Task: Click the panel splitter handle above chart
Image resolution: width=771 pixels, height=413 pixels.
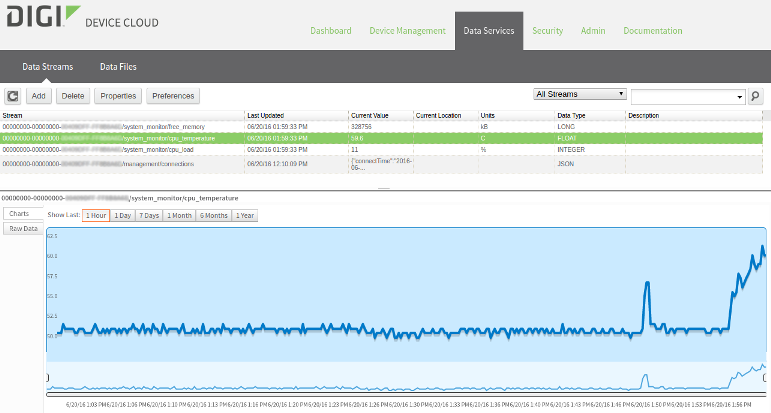Action: [384, 188]
